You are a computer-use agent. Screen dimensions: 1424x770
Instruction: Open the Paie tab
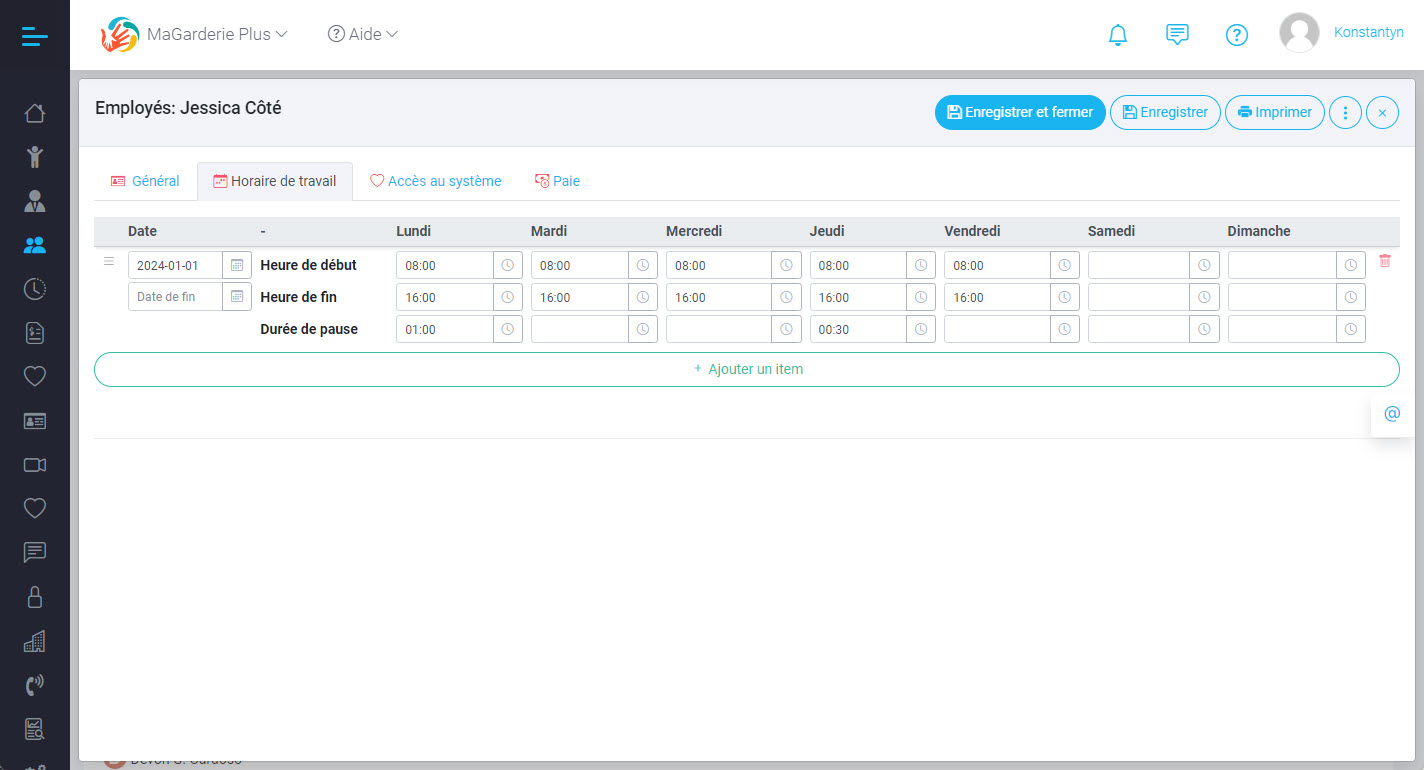click(557, 180)
